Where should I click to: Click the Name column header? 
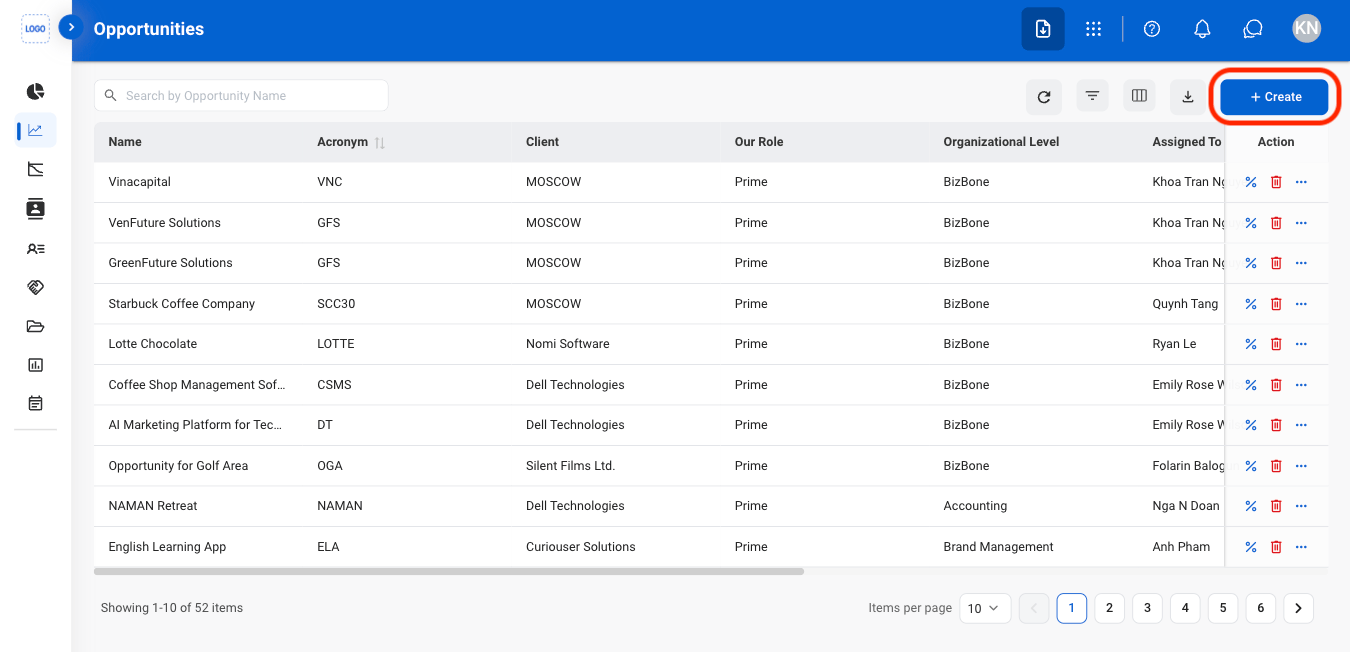[125, 142]
